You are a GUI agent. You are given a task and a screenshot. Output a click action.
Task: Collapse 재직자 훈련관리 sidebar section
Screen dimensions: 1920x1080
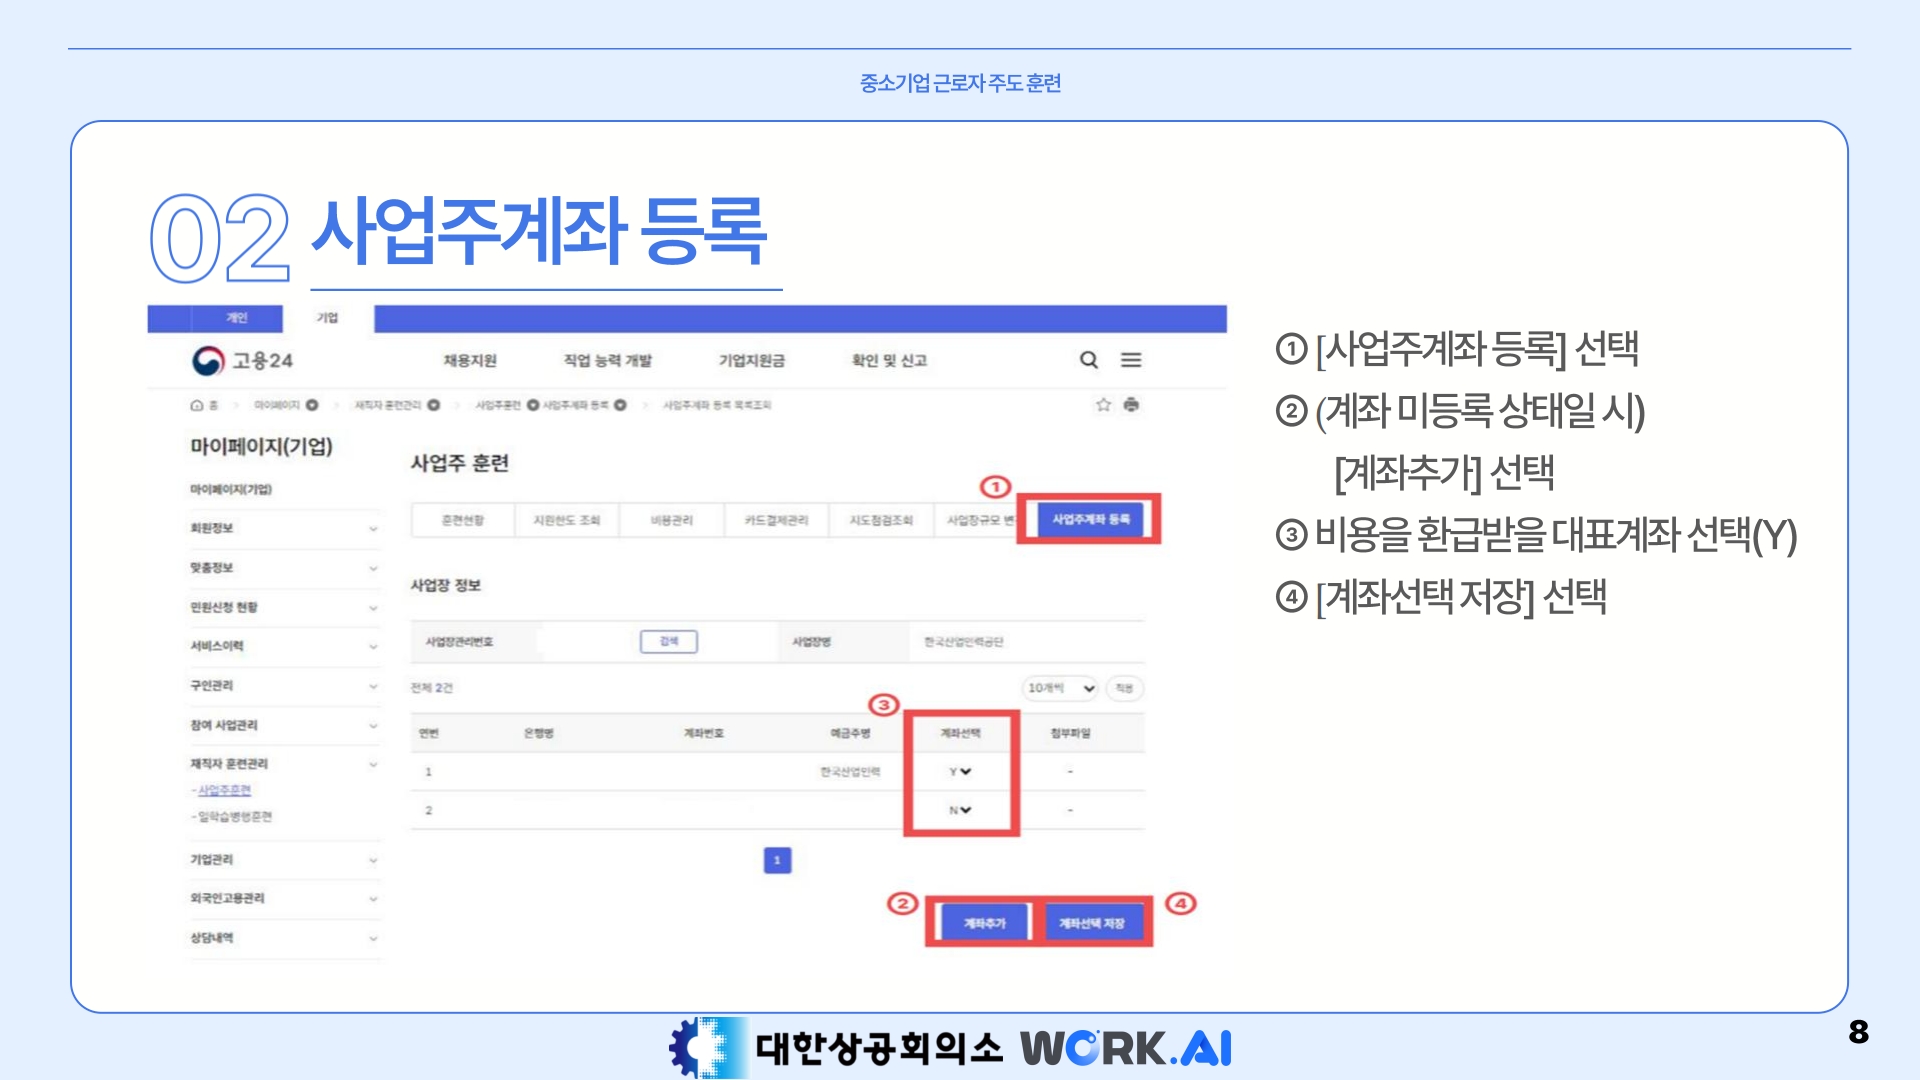[372, 764]
